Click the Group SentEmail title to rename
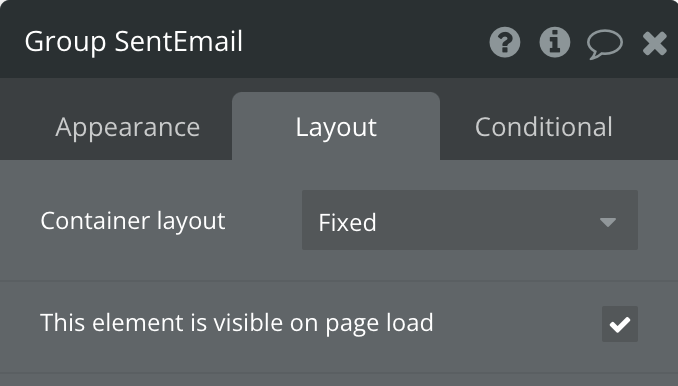This screenshot has height=386, width=678. pos(134,42)
